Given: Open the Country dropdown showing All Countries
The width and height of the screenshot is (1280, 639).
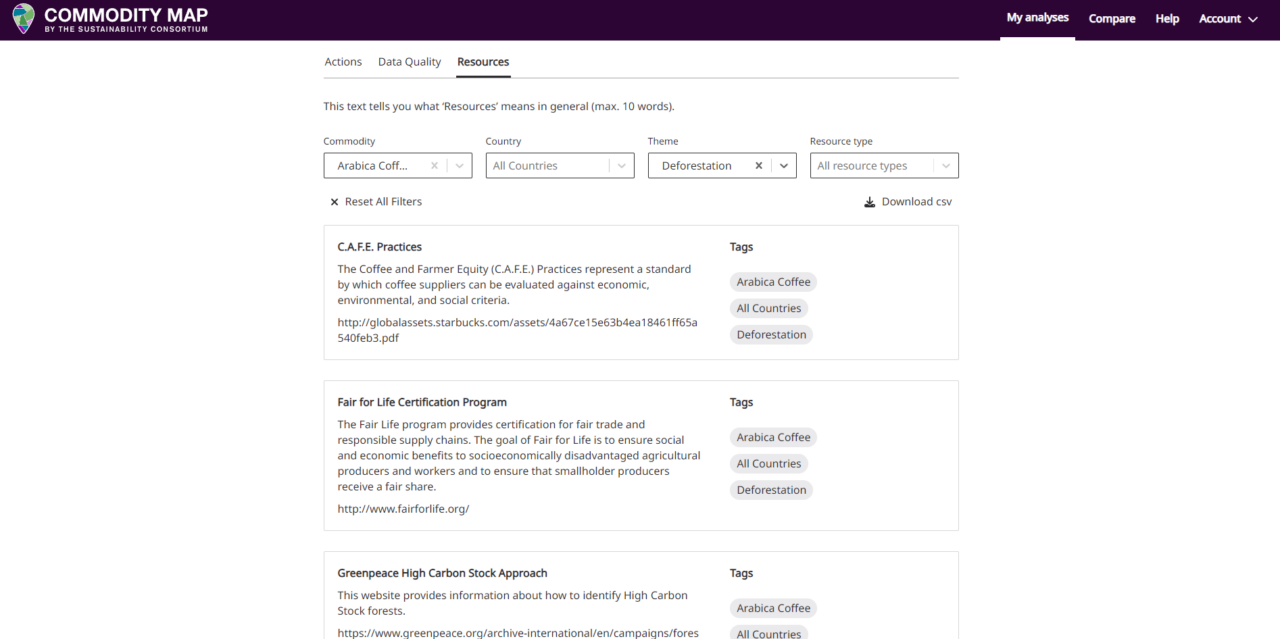Looking at the screenshot, I should click(622, 164).
